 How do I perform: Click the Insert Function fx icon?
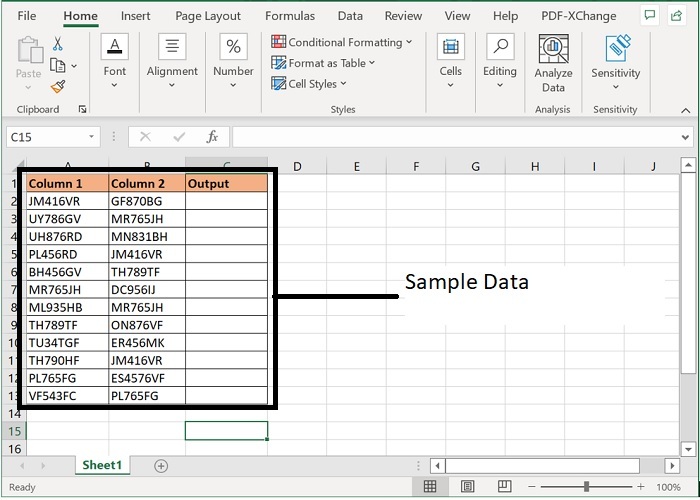(212, 137)
